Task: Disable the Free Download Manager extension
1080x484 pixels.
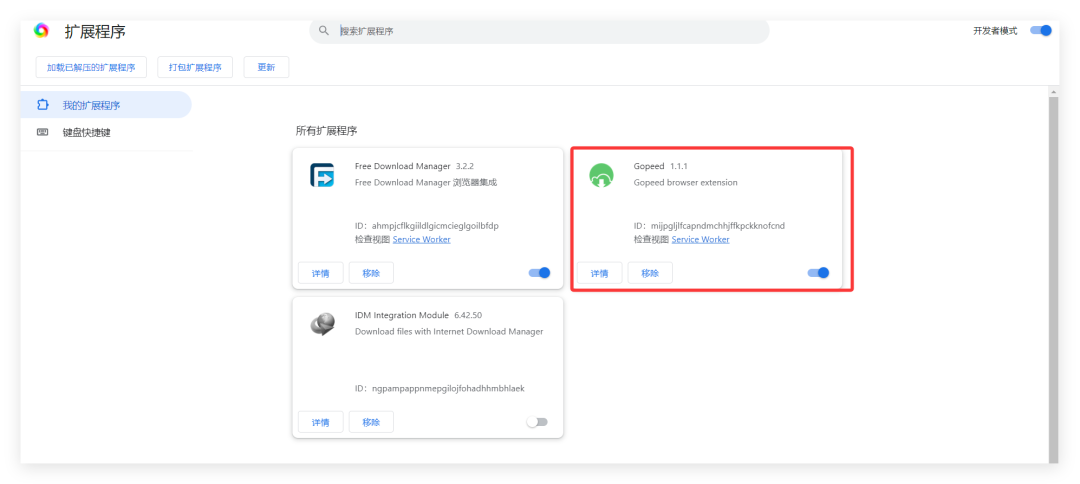Action: [x=539, y=273]
